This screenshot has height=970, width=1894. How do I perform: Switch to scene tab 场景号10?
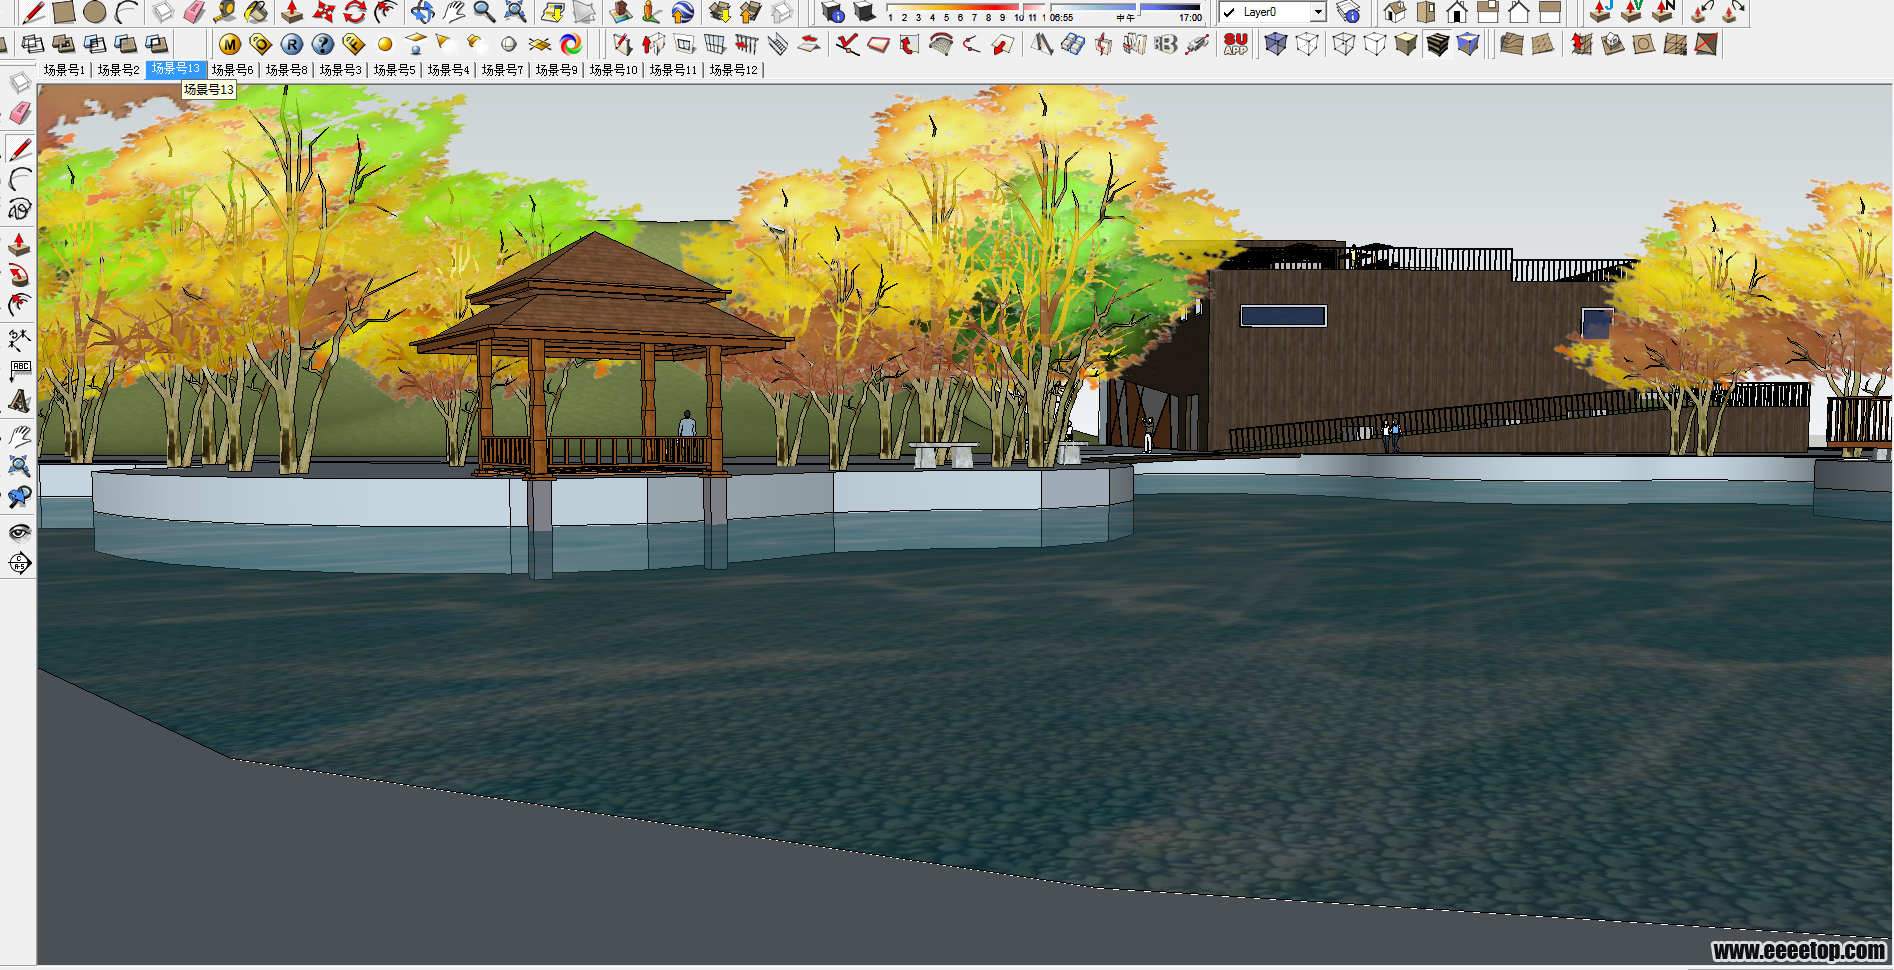click(613, 70)
